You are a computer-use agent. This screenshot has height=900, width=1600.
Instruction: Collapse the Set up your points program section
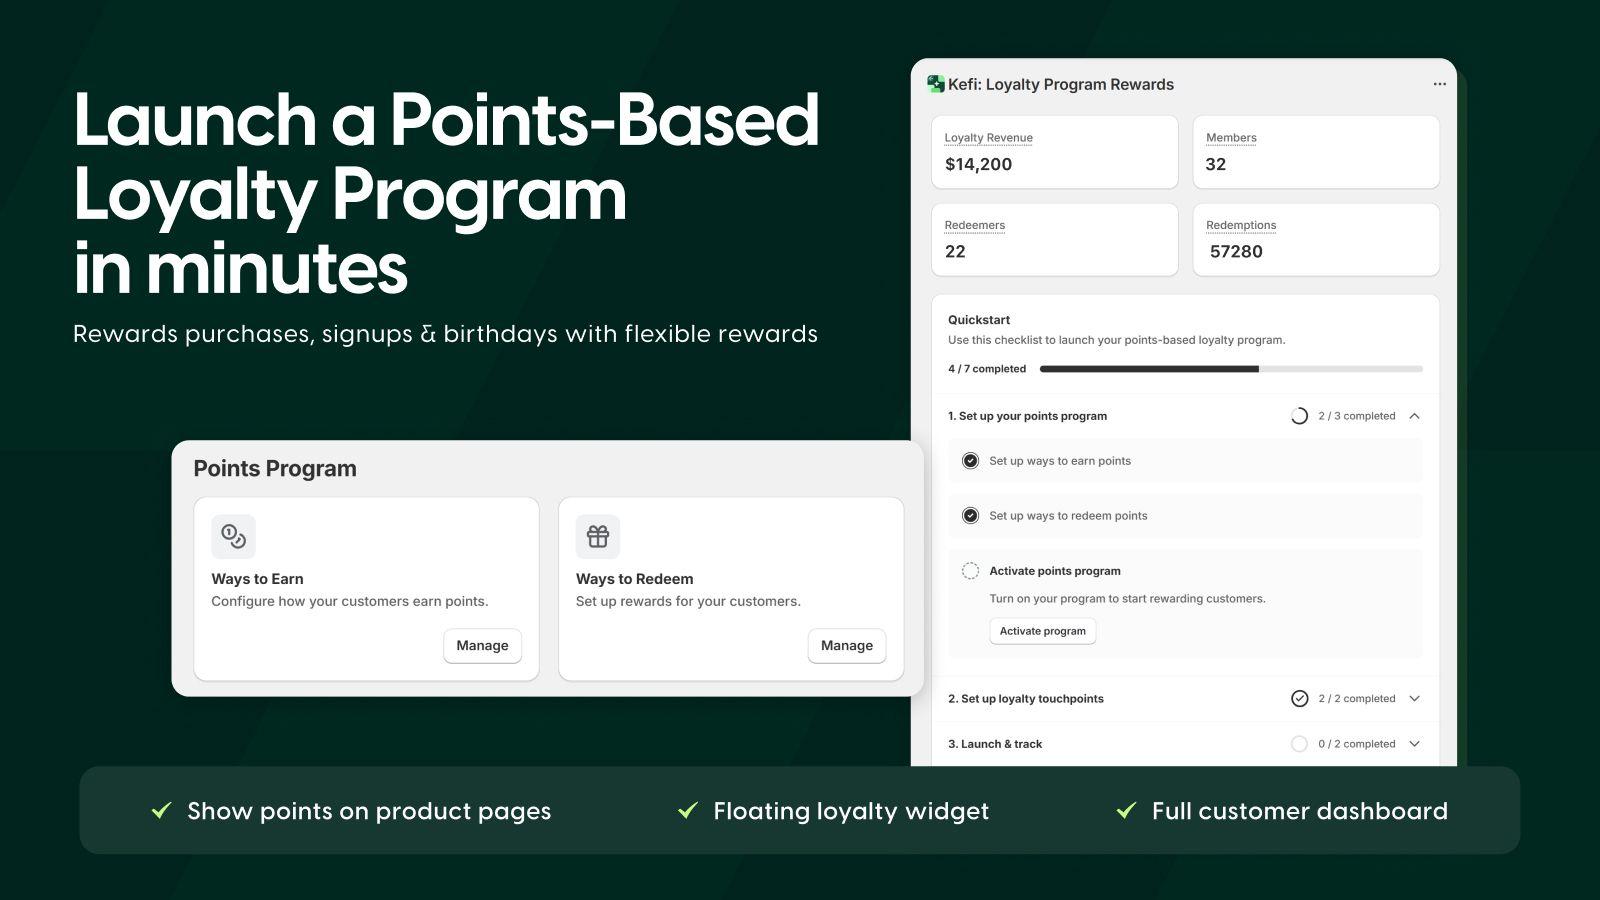click(x=1414, y=415)
